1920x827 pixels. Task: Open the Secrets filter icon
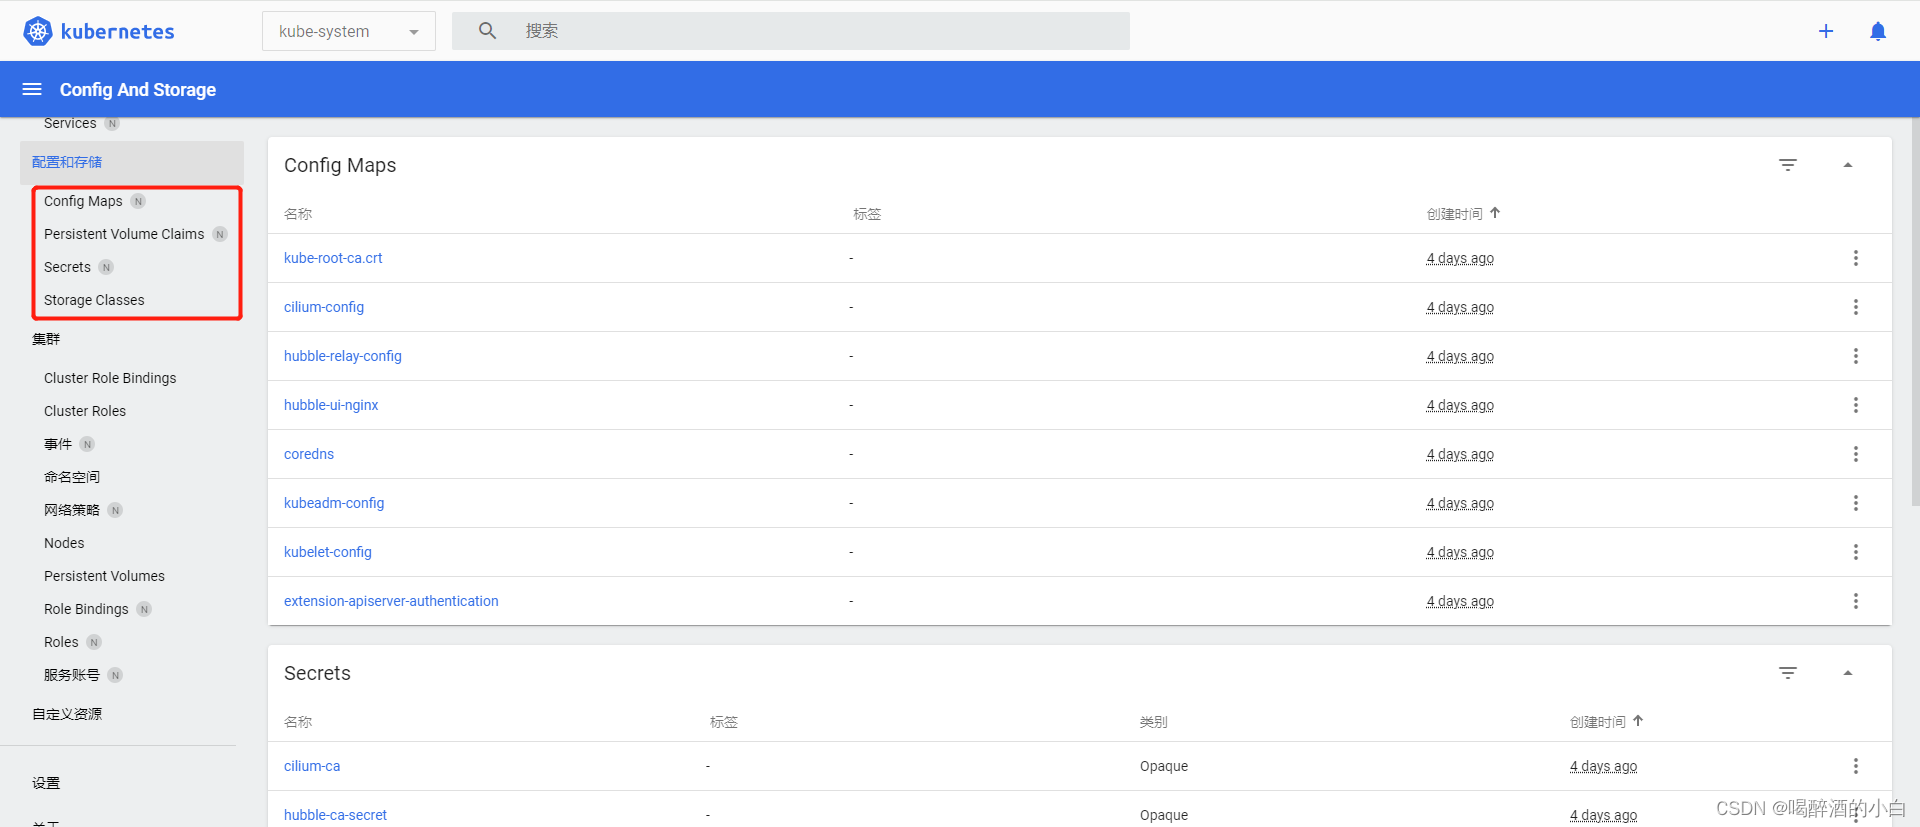1788,673
